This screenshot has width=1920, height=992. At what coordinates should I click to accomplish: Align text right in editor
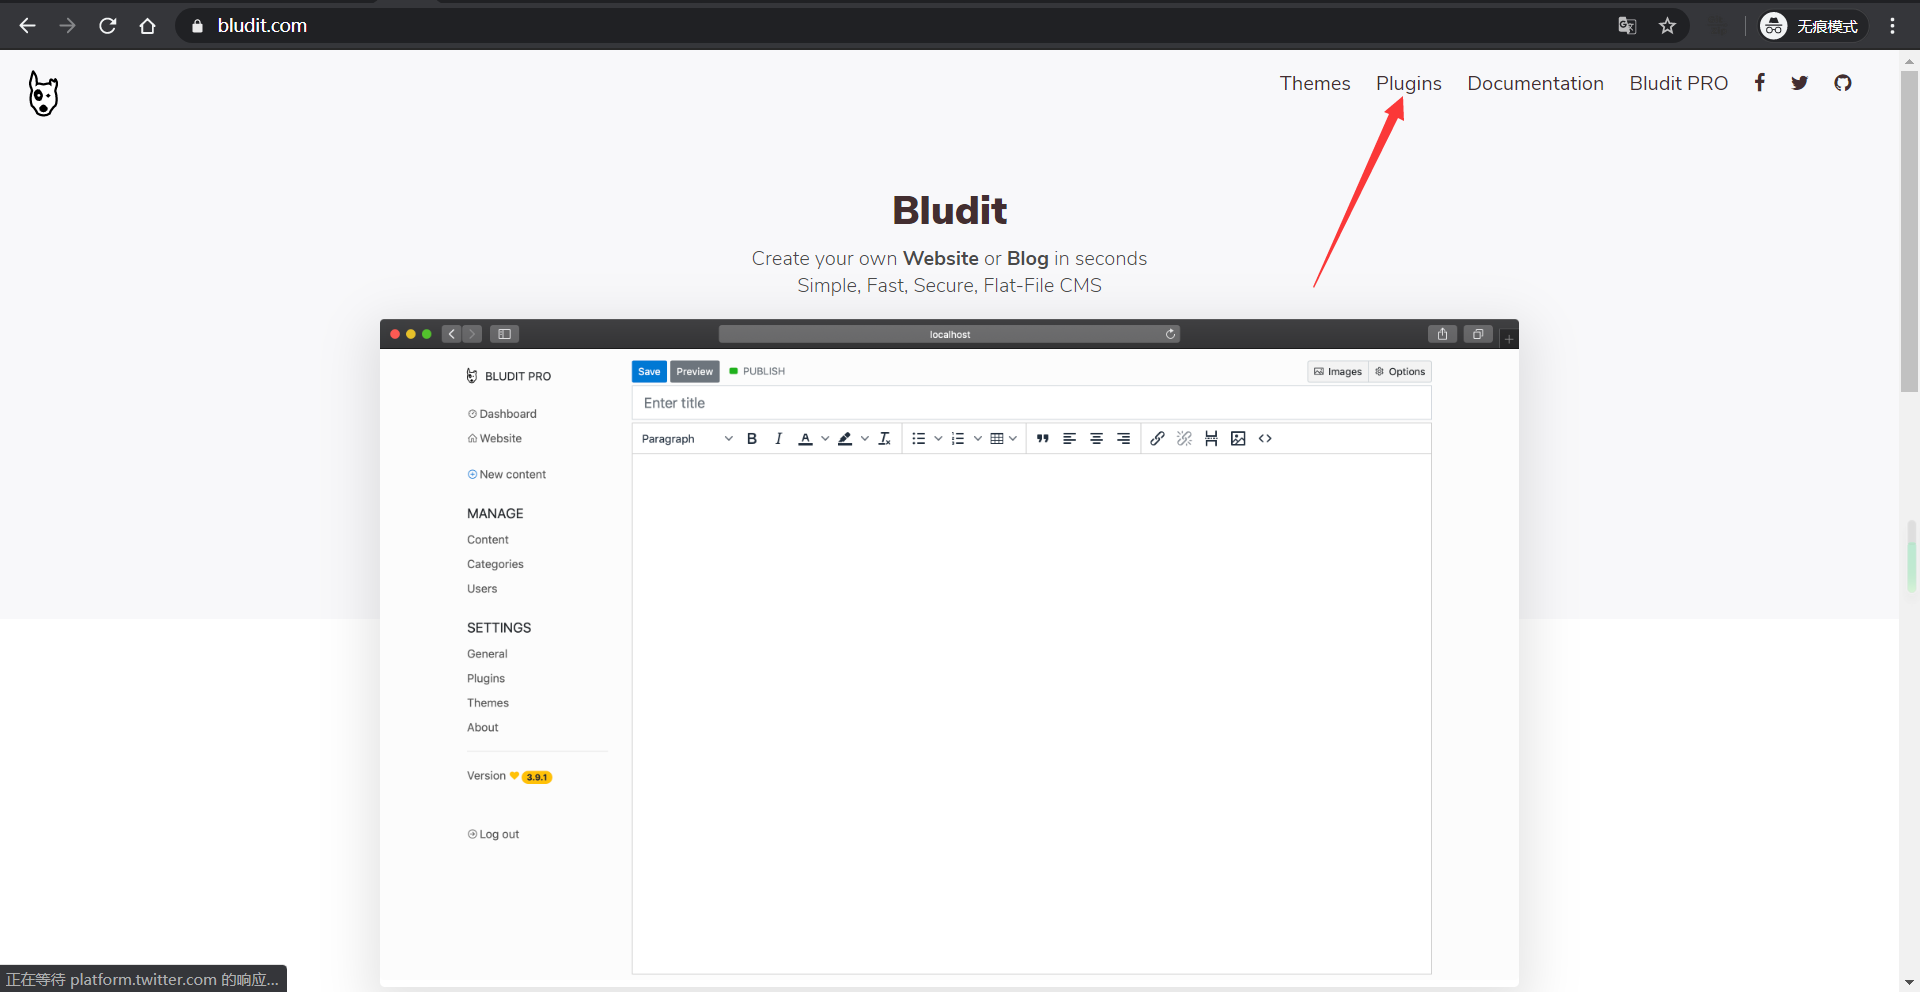(x=1123, y=439)
